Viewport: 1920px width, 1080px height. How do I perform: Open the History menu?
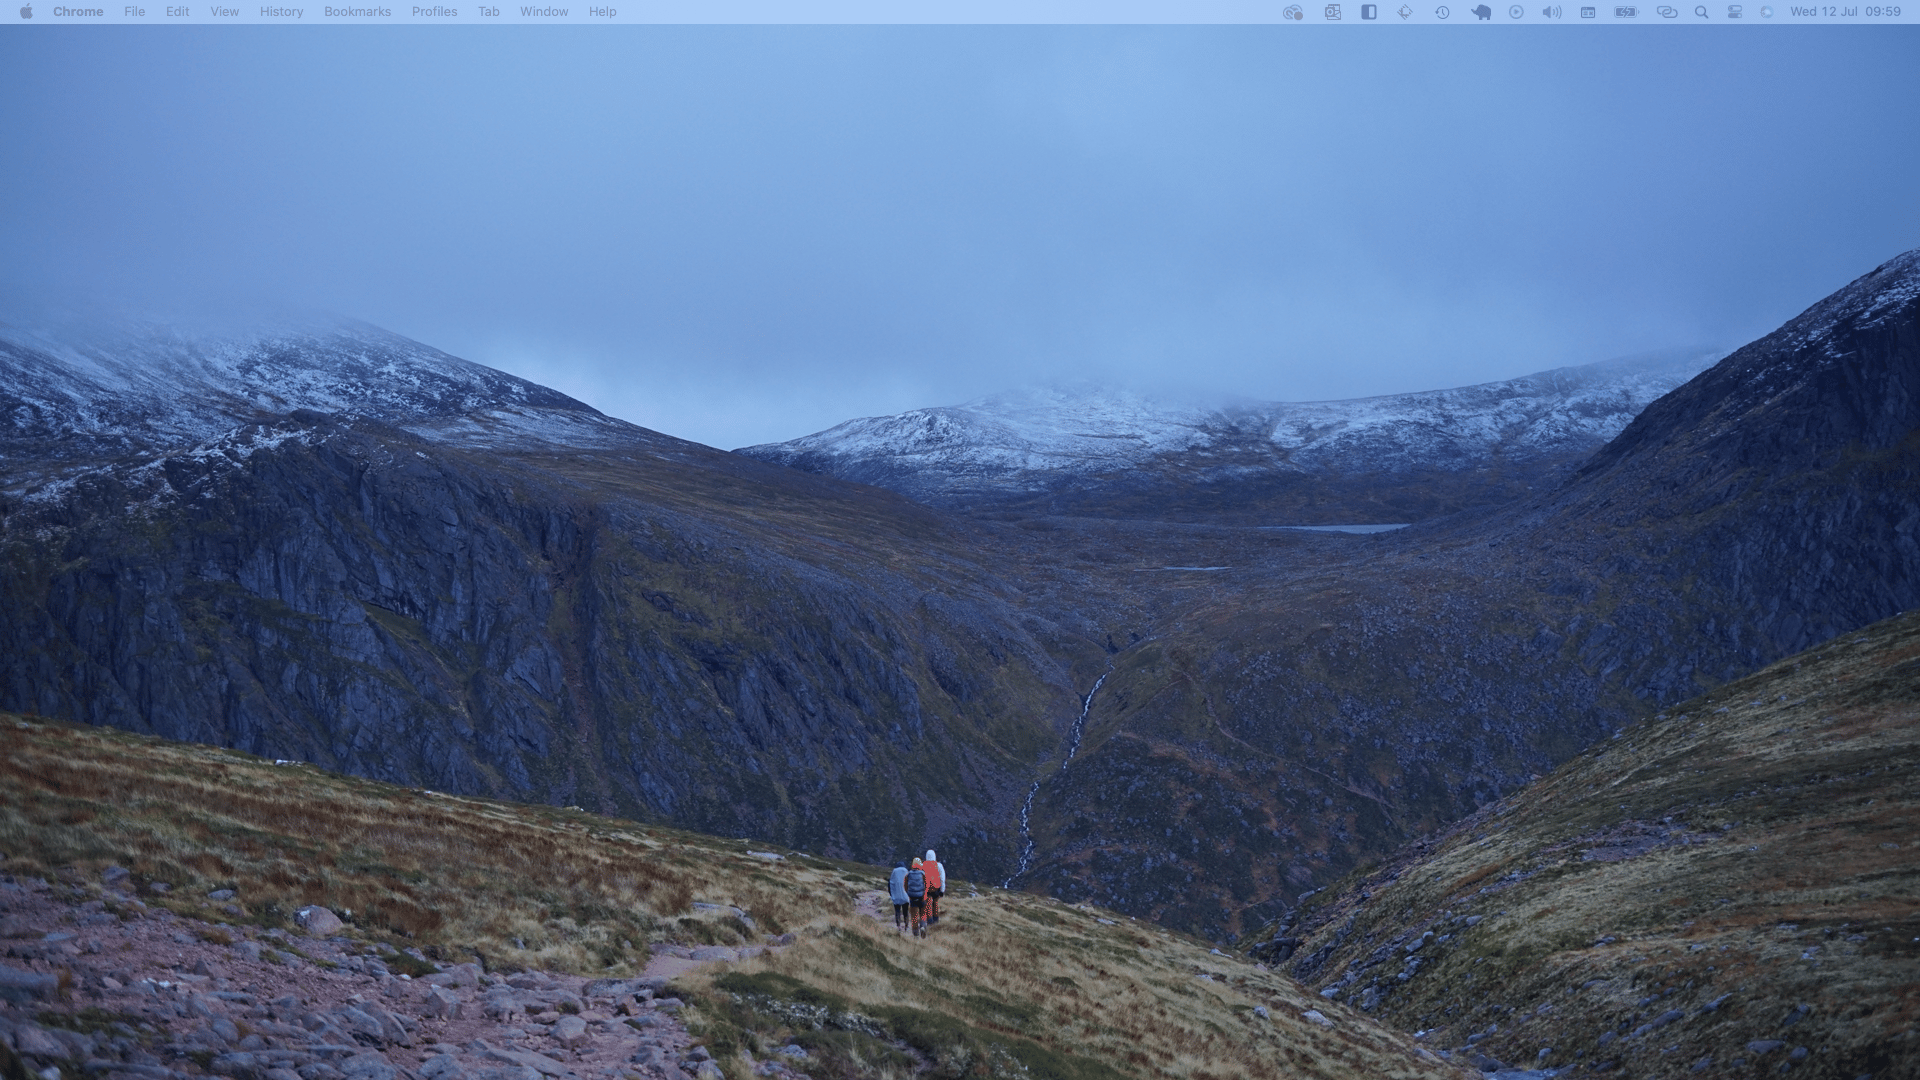pyautogui.click(x=281, y=12)
